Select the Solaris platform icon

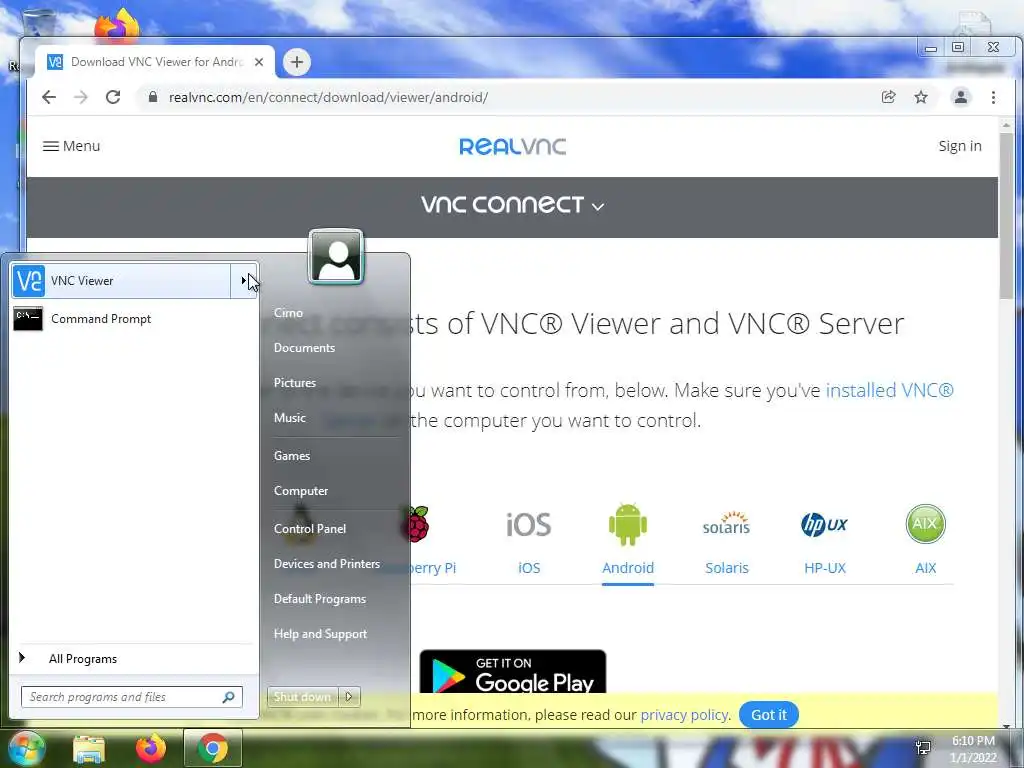coord(726,523)
